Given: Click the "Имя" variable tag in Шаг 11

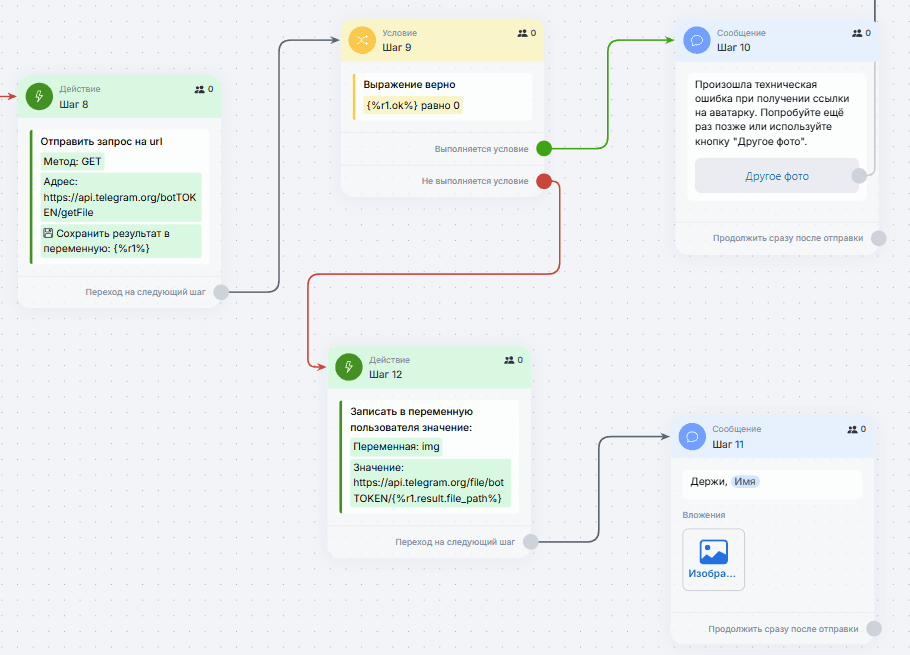Looking at the screenshot, I should click(x=745, y=482).
